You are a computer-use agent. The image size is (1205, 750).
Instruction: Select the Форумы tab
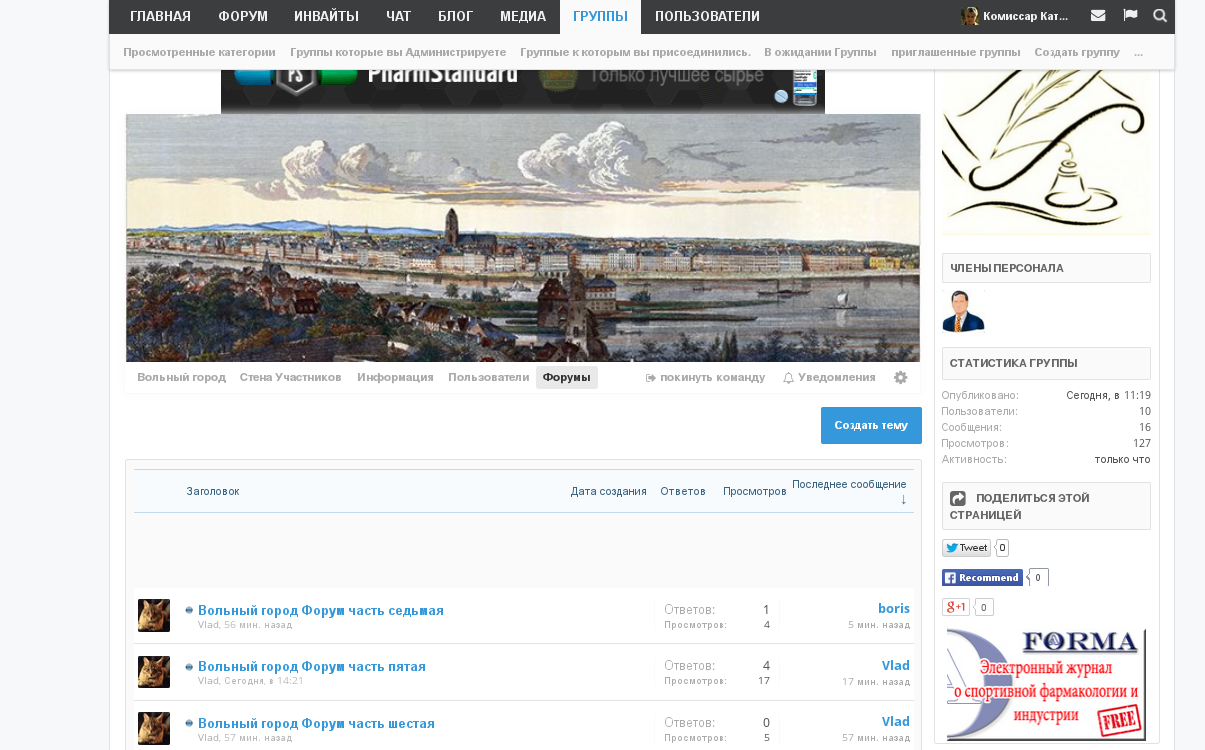566,377
